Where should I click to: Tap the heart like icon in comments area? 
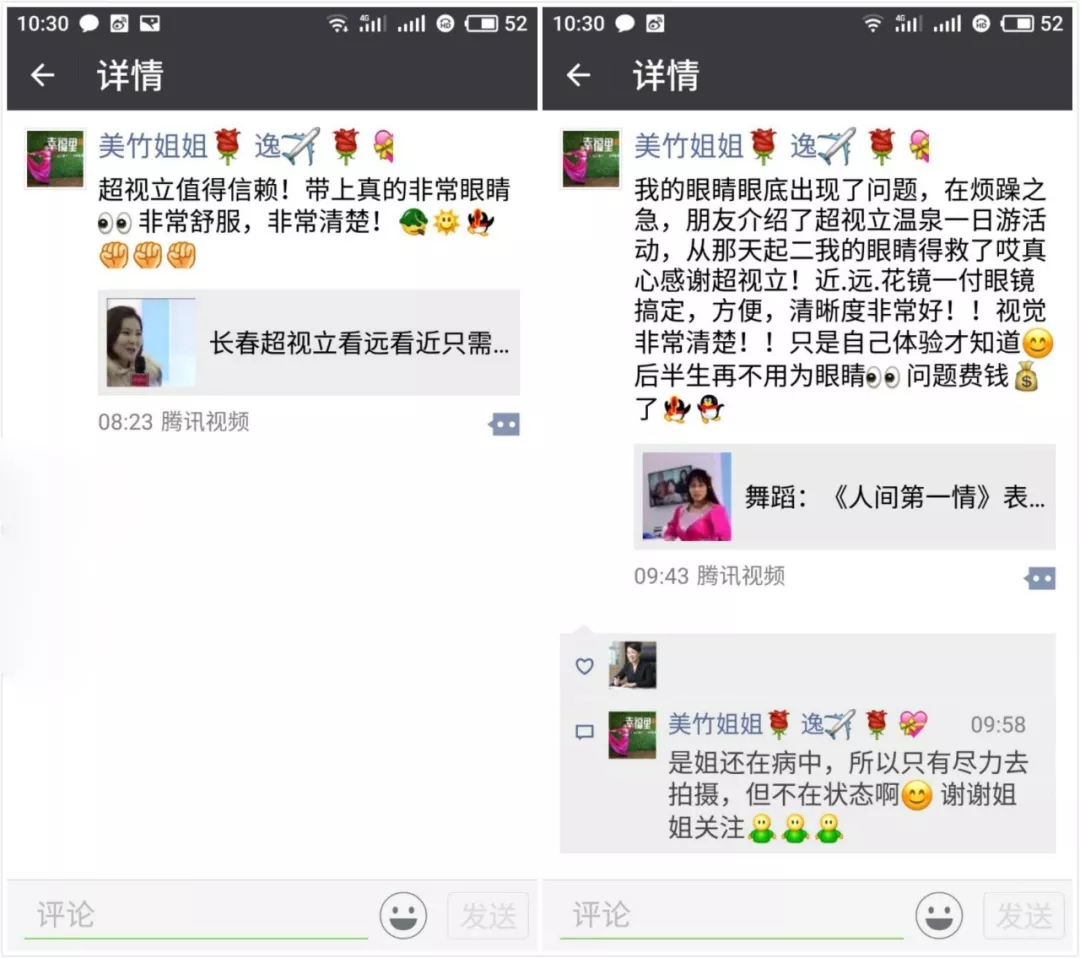(585, 666)
